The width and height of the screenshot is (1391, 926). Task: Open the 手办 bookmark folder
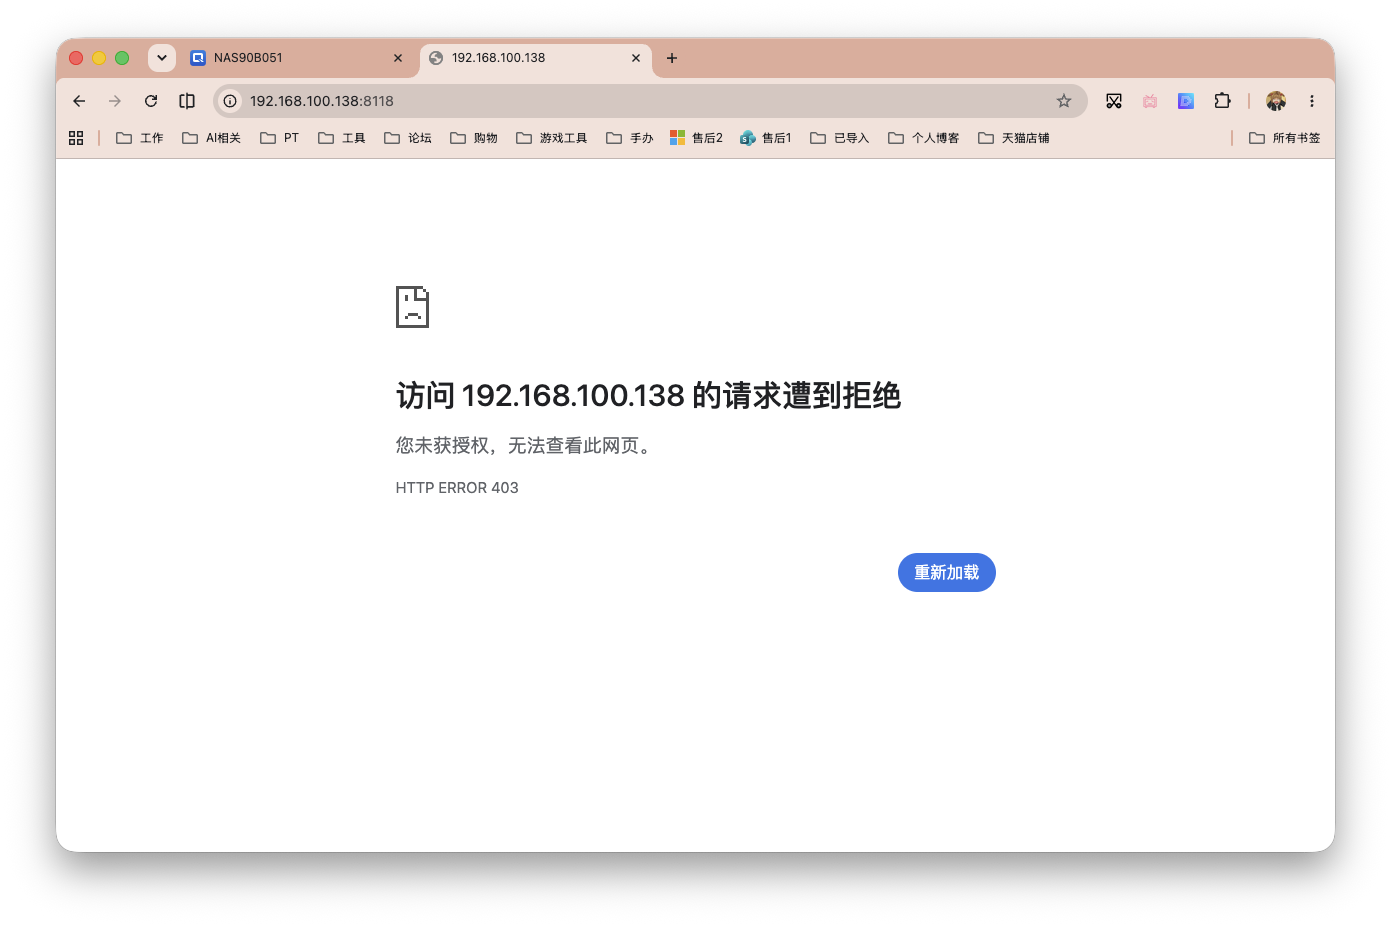pyautogui.click(x=630, y=138)
